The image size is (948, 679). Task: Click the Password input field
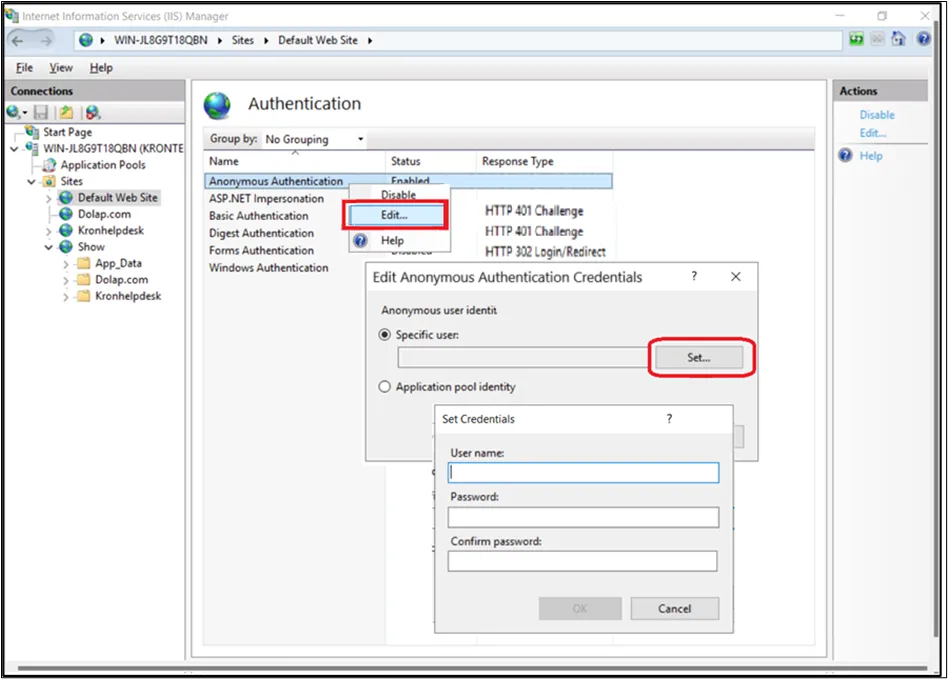(x=583, y=517)
